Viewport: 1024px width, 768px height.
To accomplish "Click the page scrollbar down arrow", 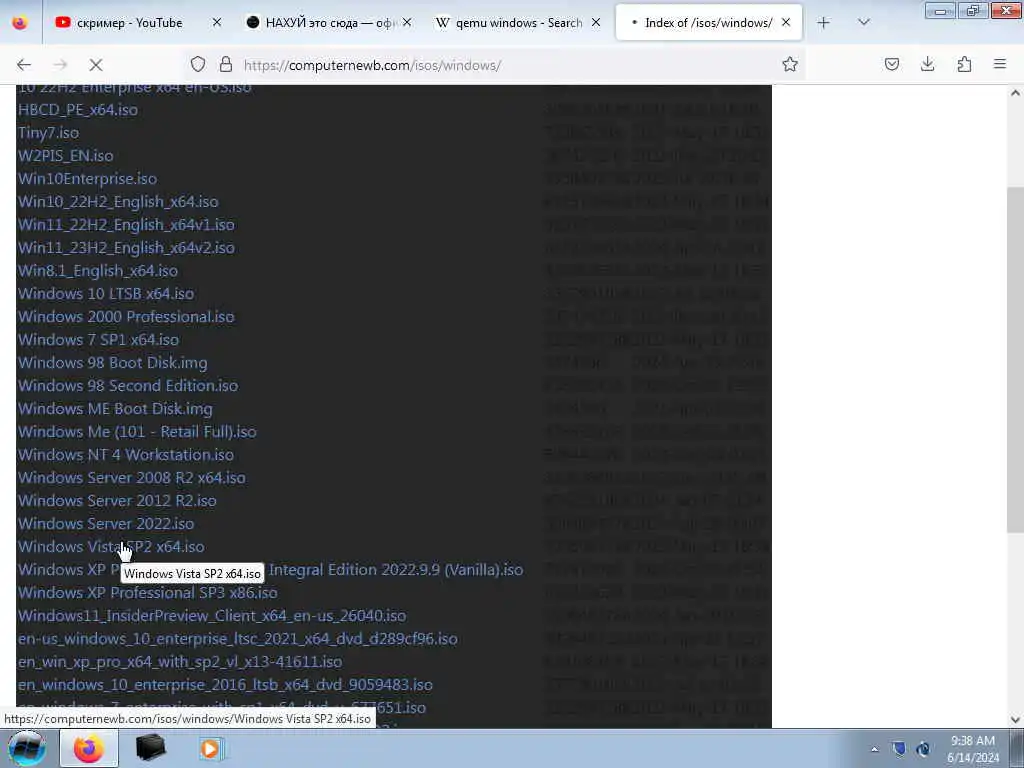I will pos(1015,720).
